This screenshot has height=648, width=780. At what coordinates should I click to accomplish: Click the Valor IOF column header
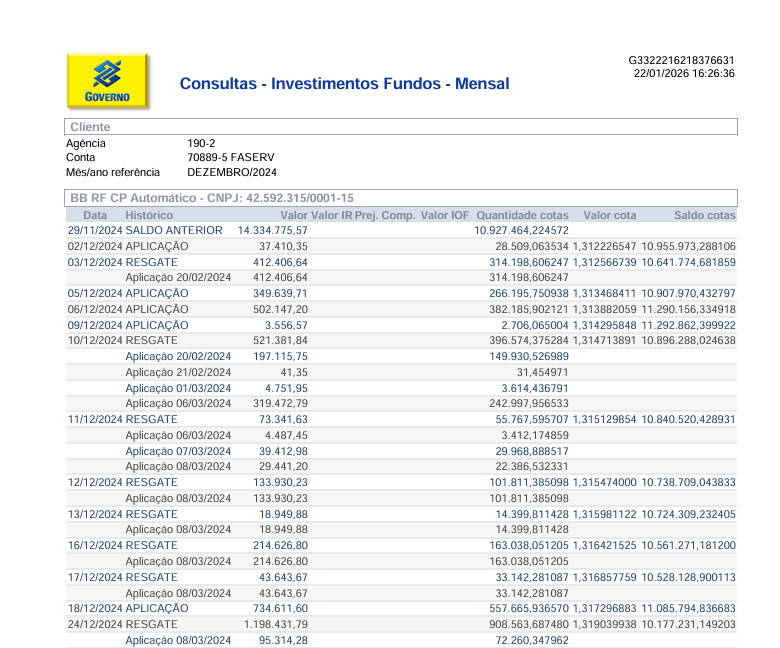pyautogui.click(x=445, y=215)
